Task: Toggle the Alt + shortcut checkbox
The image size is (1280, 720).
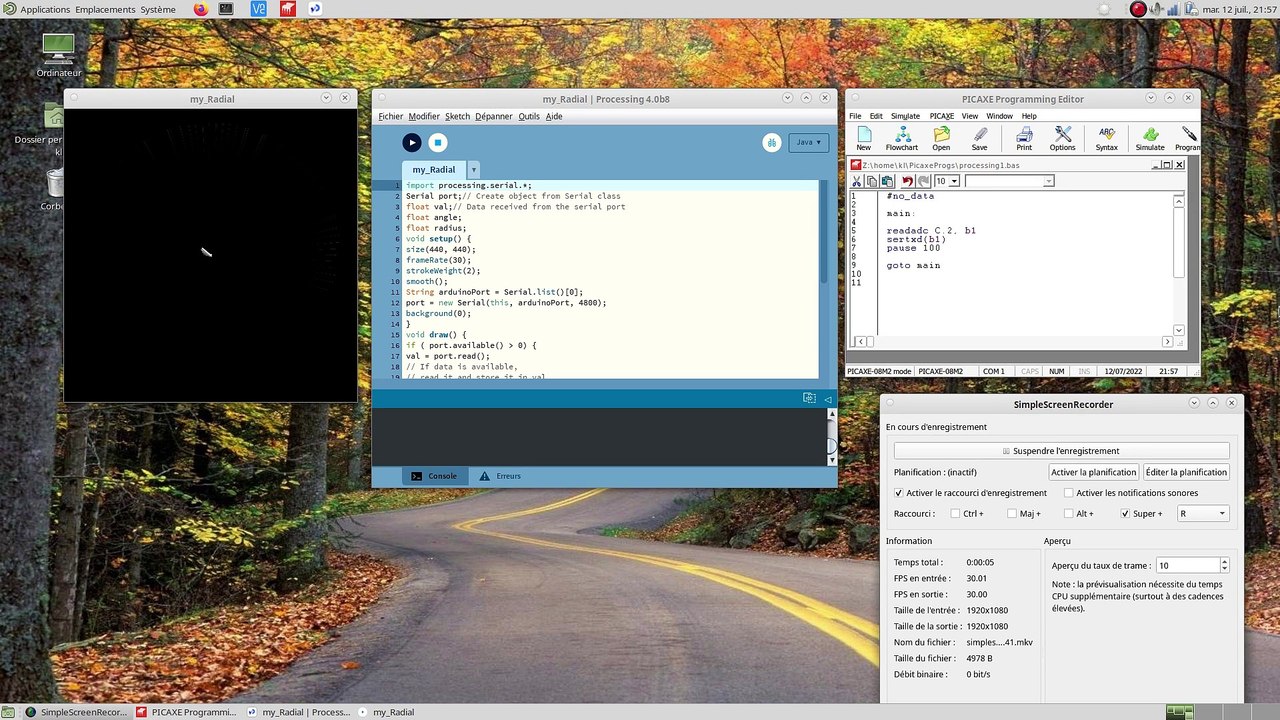Action: (1069, 514)
